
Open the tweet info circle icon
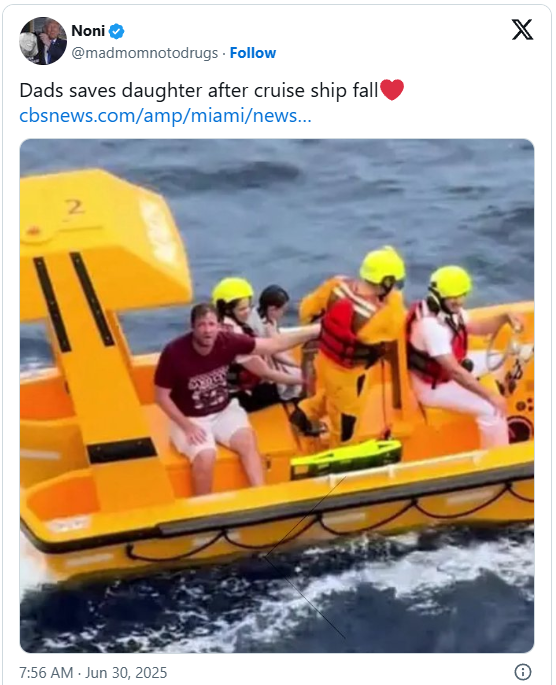[523, 671]
